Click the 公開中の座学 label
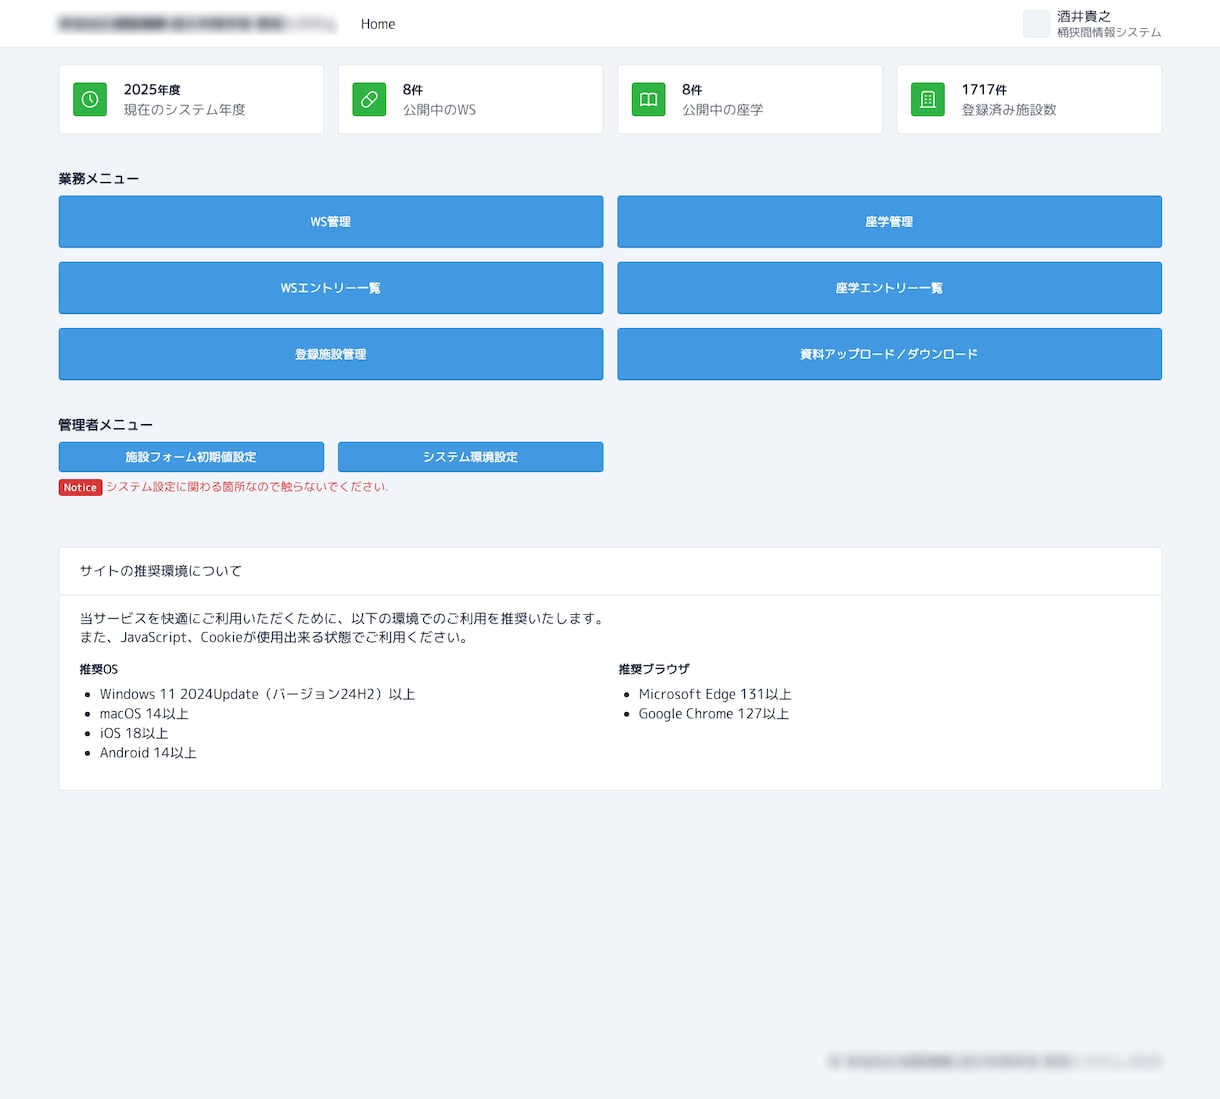 [722, 110]
